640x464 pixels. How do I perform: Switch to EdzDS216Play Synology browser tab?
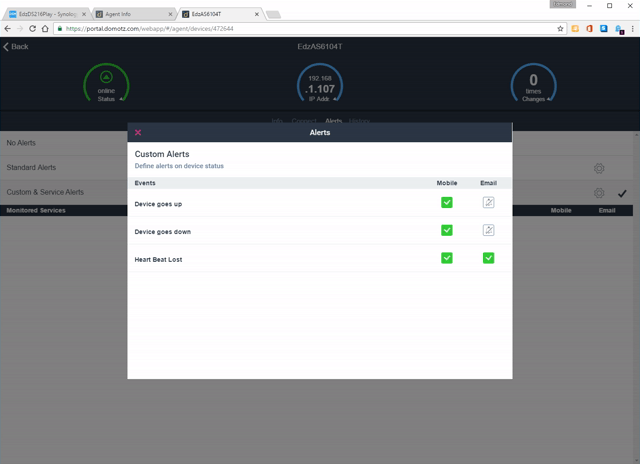pos(47,14)
